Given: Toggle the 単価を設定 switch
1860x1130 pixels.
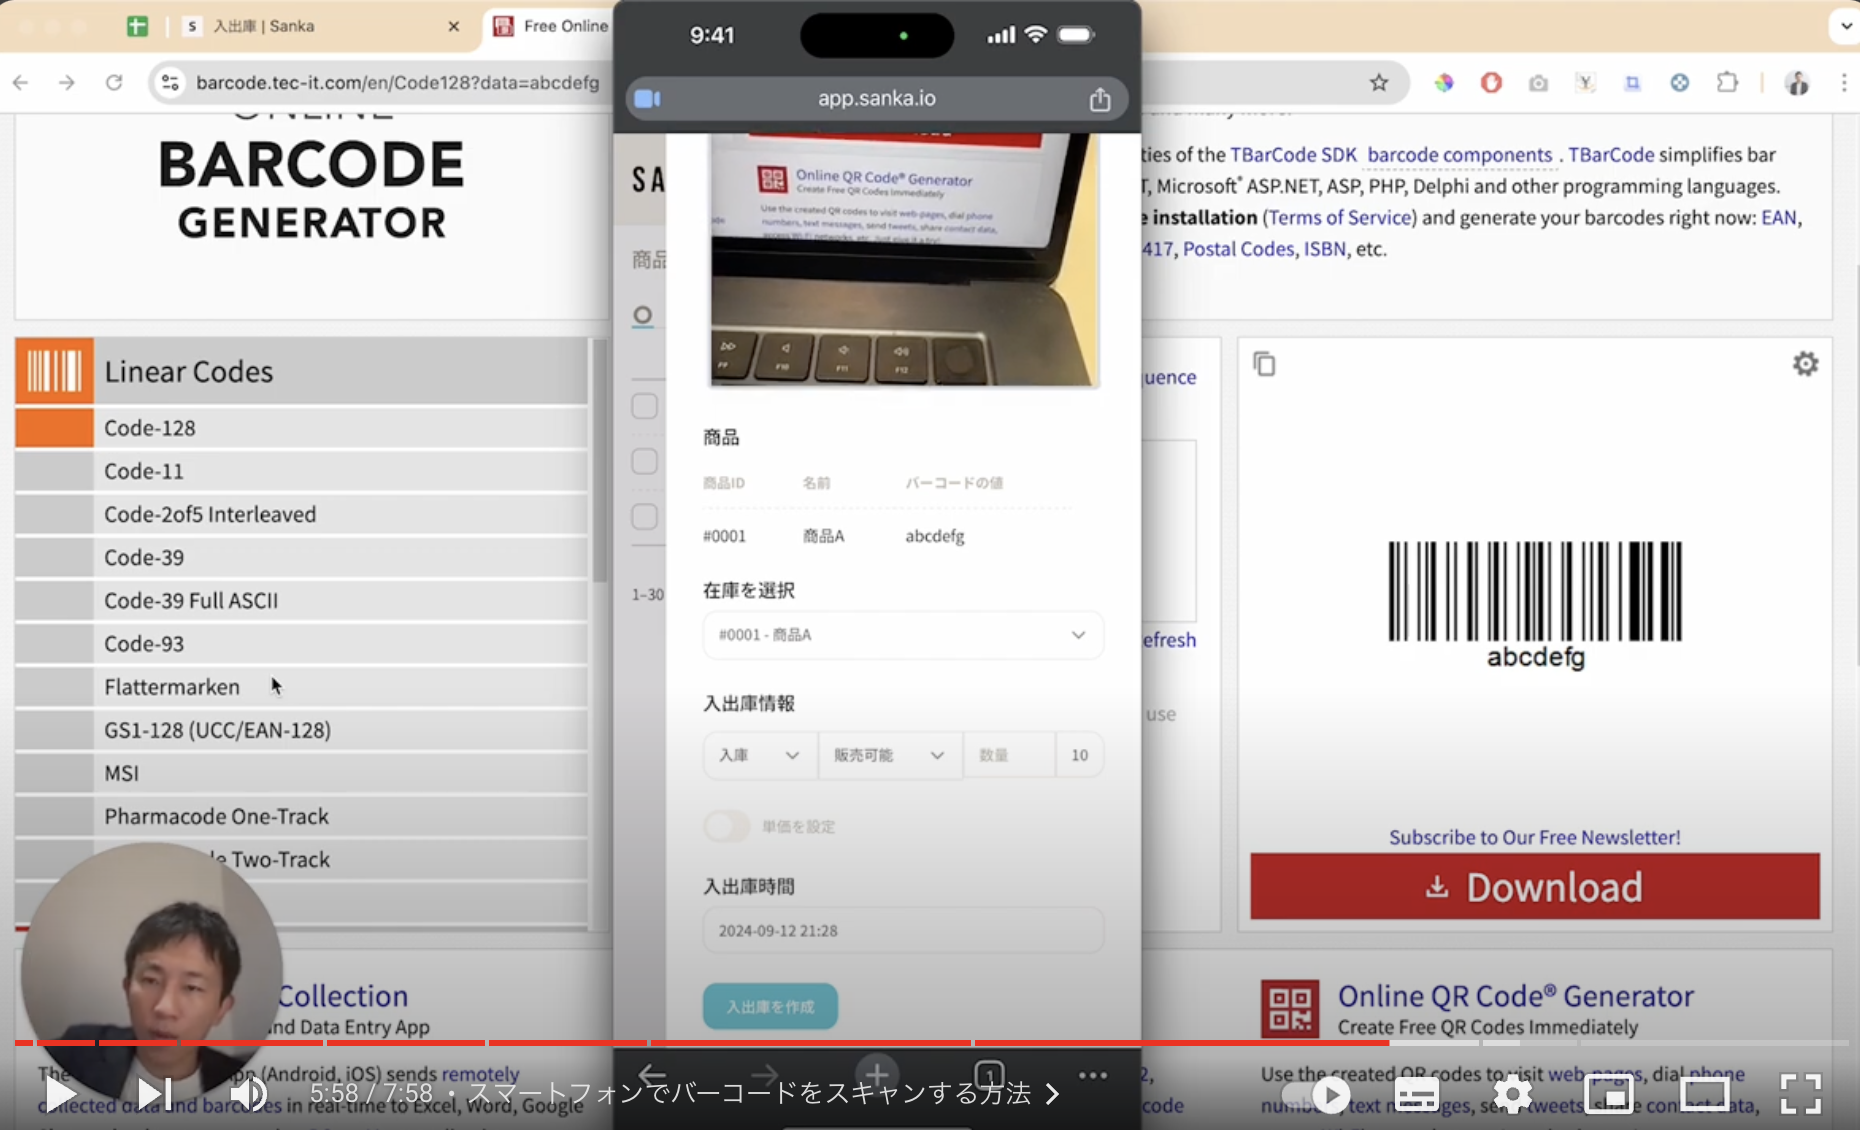Looking at the screenshot, I should pyautogui.click(x=727, y=826).
